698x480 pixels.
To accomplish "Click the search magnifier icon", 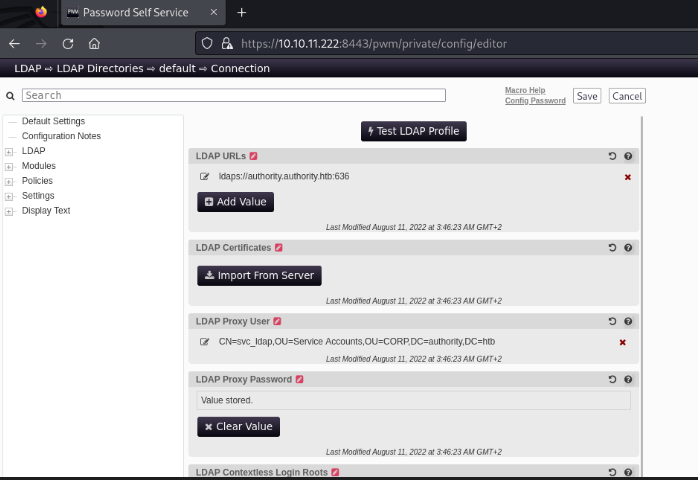I will pos(10,96).
